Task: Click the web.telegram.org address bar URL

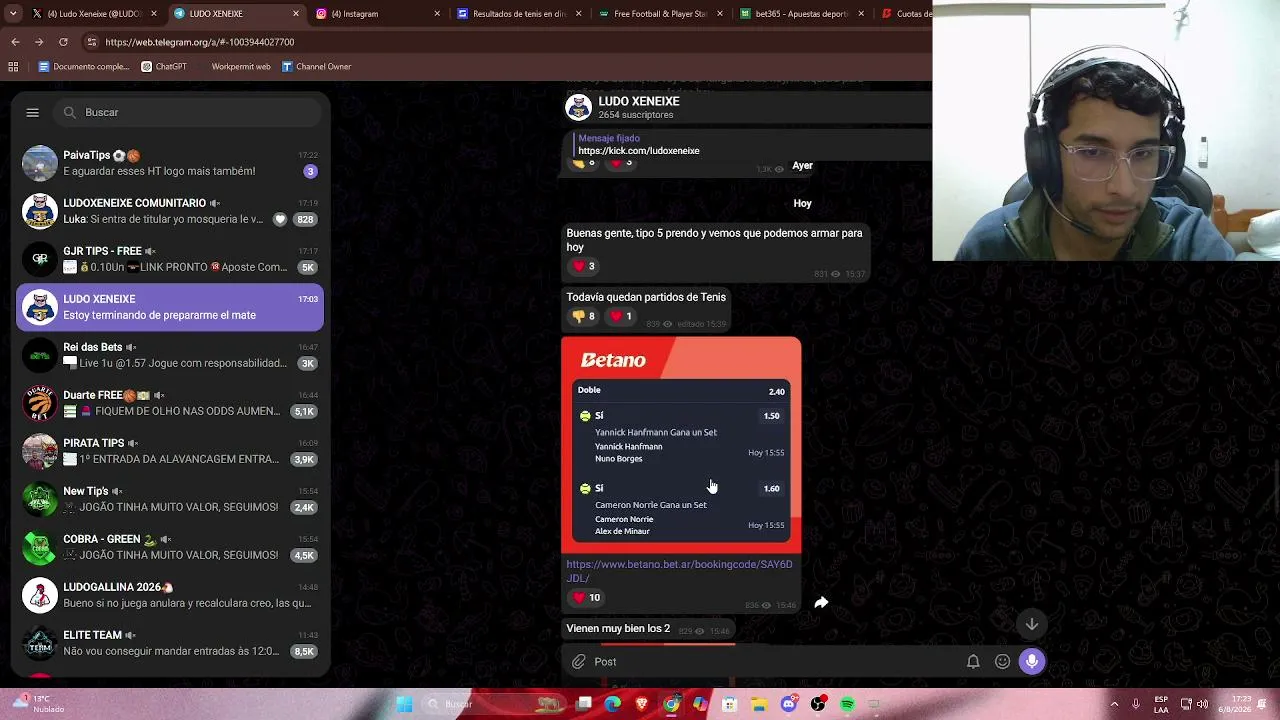Action: coord(200,43)
